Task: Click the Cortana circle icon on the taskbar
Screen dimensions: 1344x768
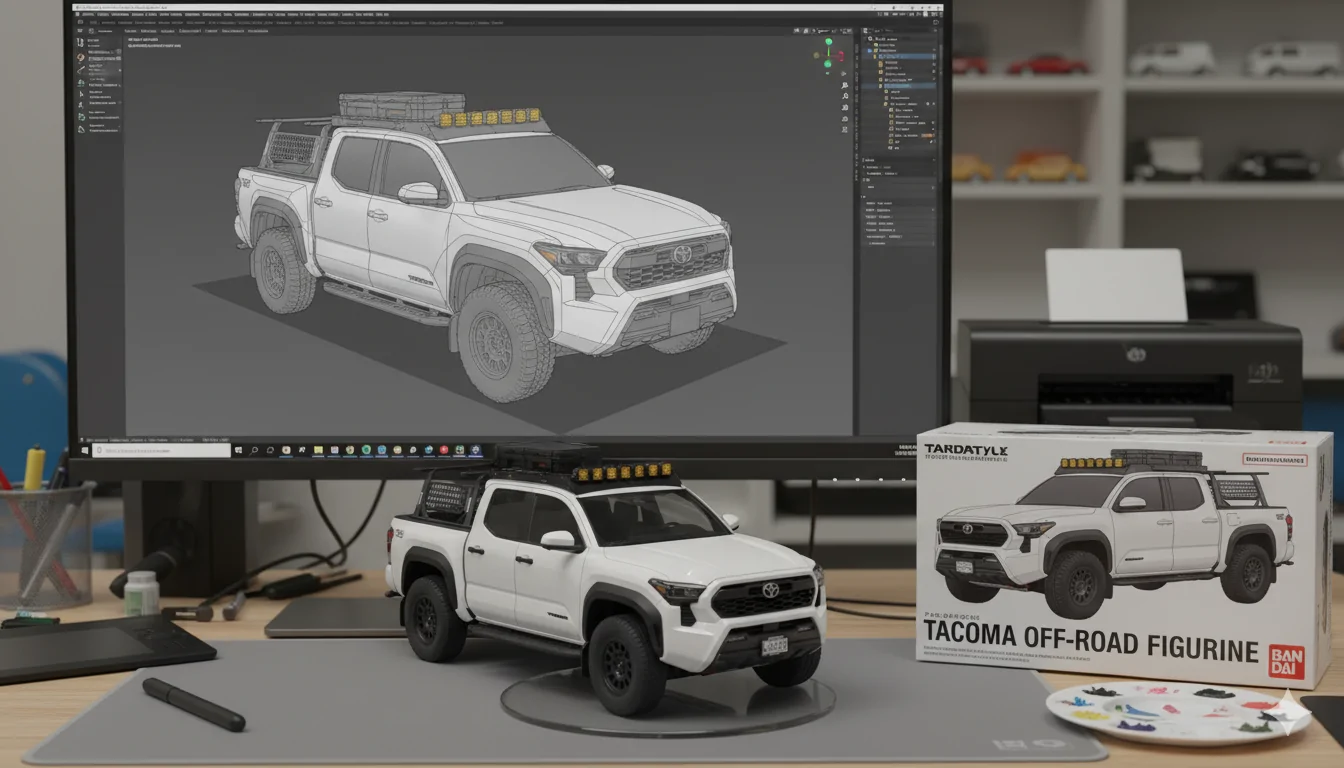Action: click(270, 450)
